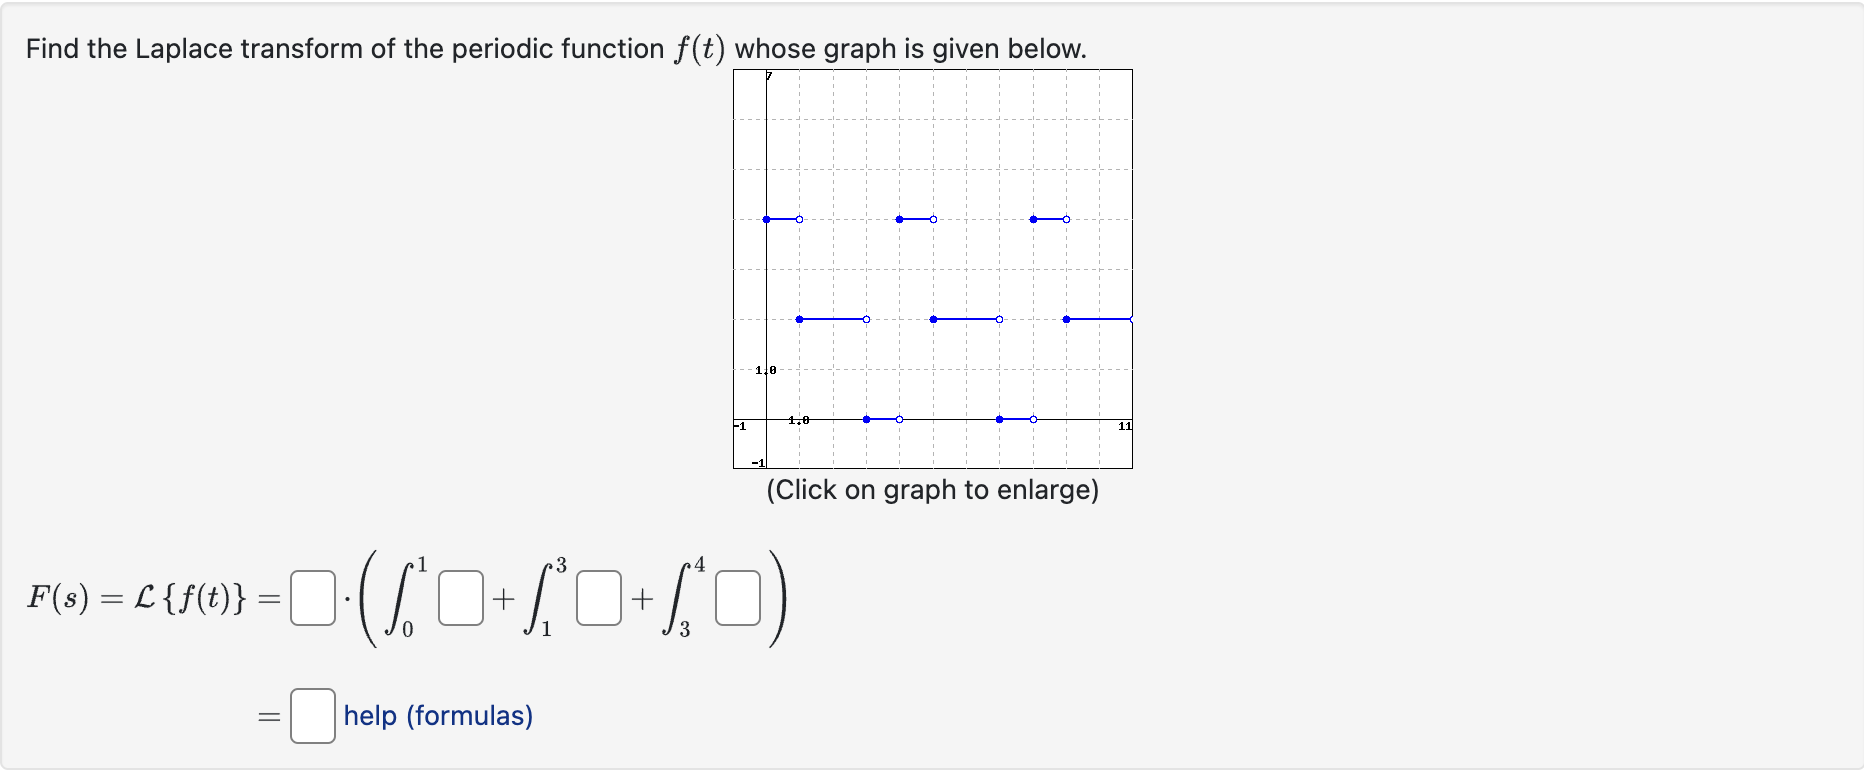This screenshot has height=772, width=1864.
Task: Click the upper horizontal segment on the graph
Action: click(780, 217)
